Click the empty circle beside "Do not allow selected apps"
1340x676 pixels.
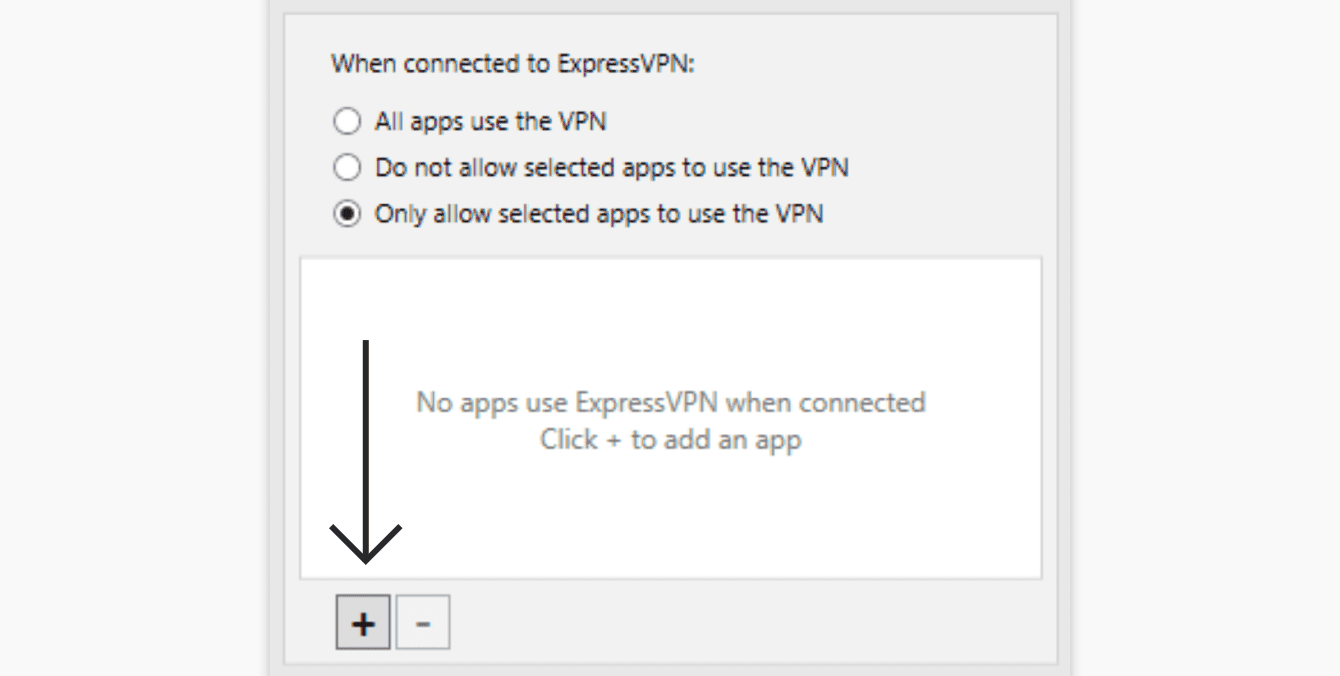347,168
